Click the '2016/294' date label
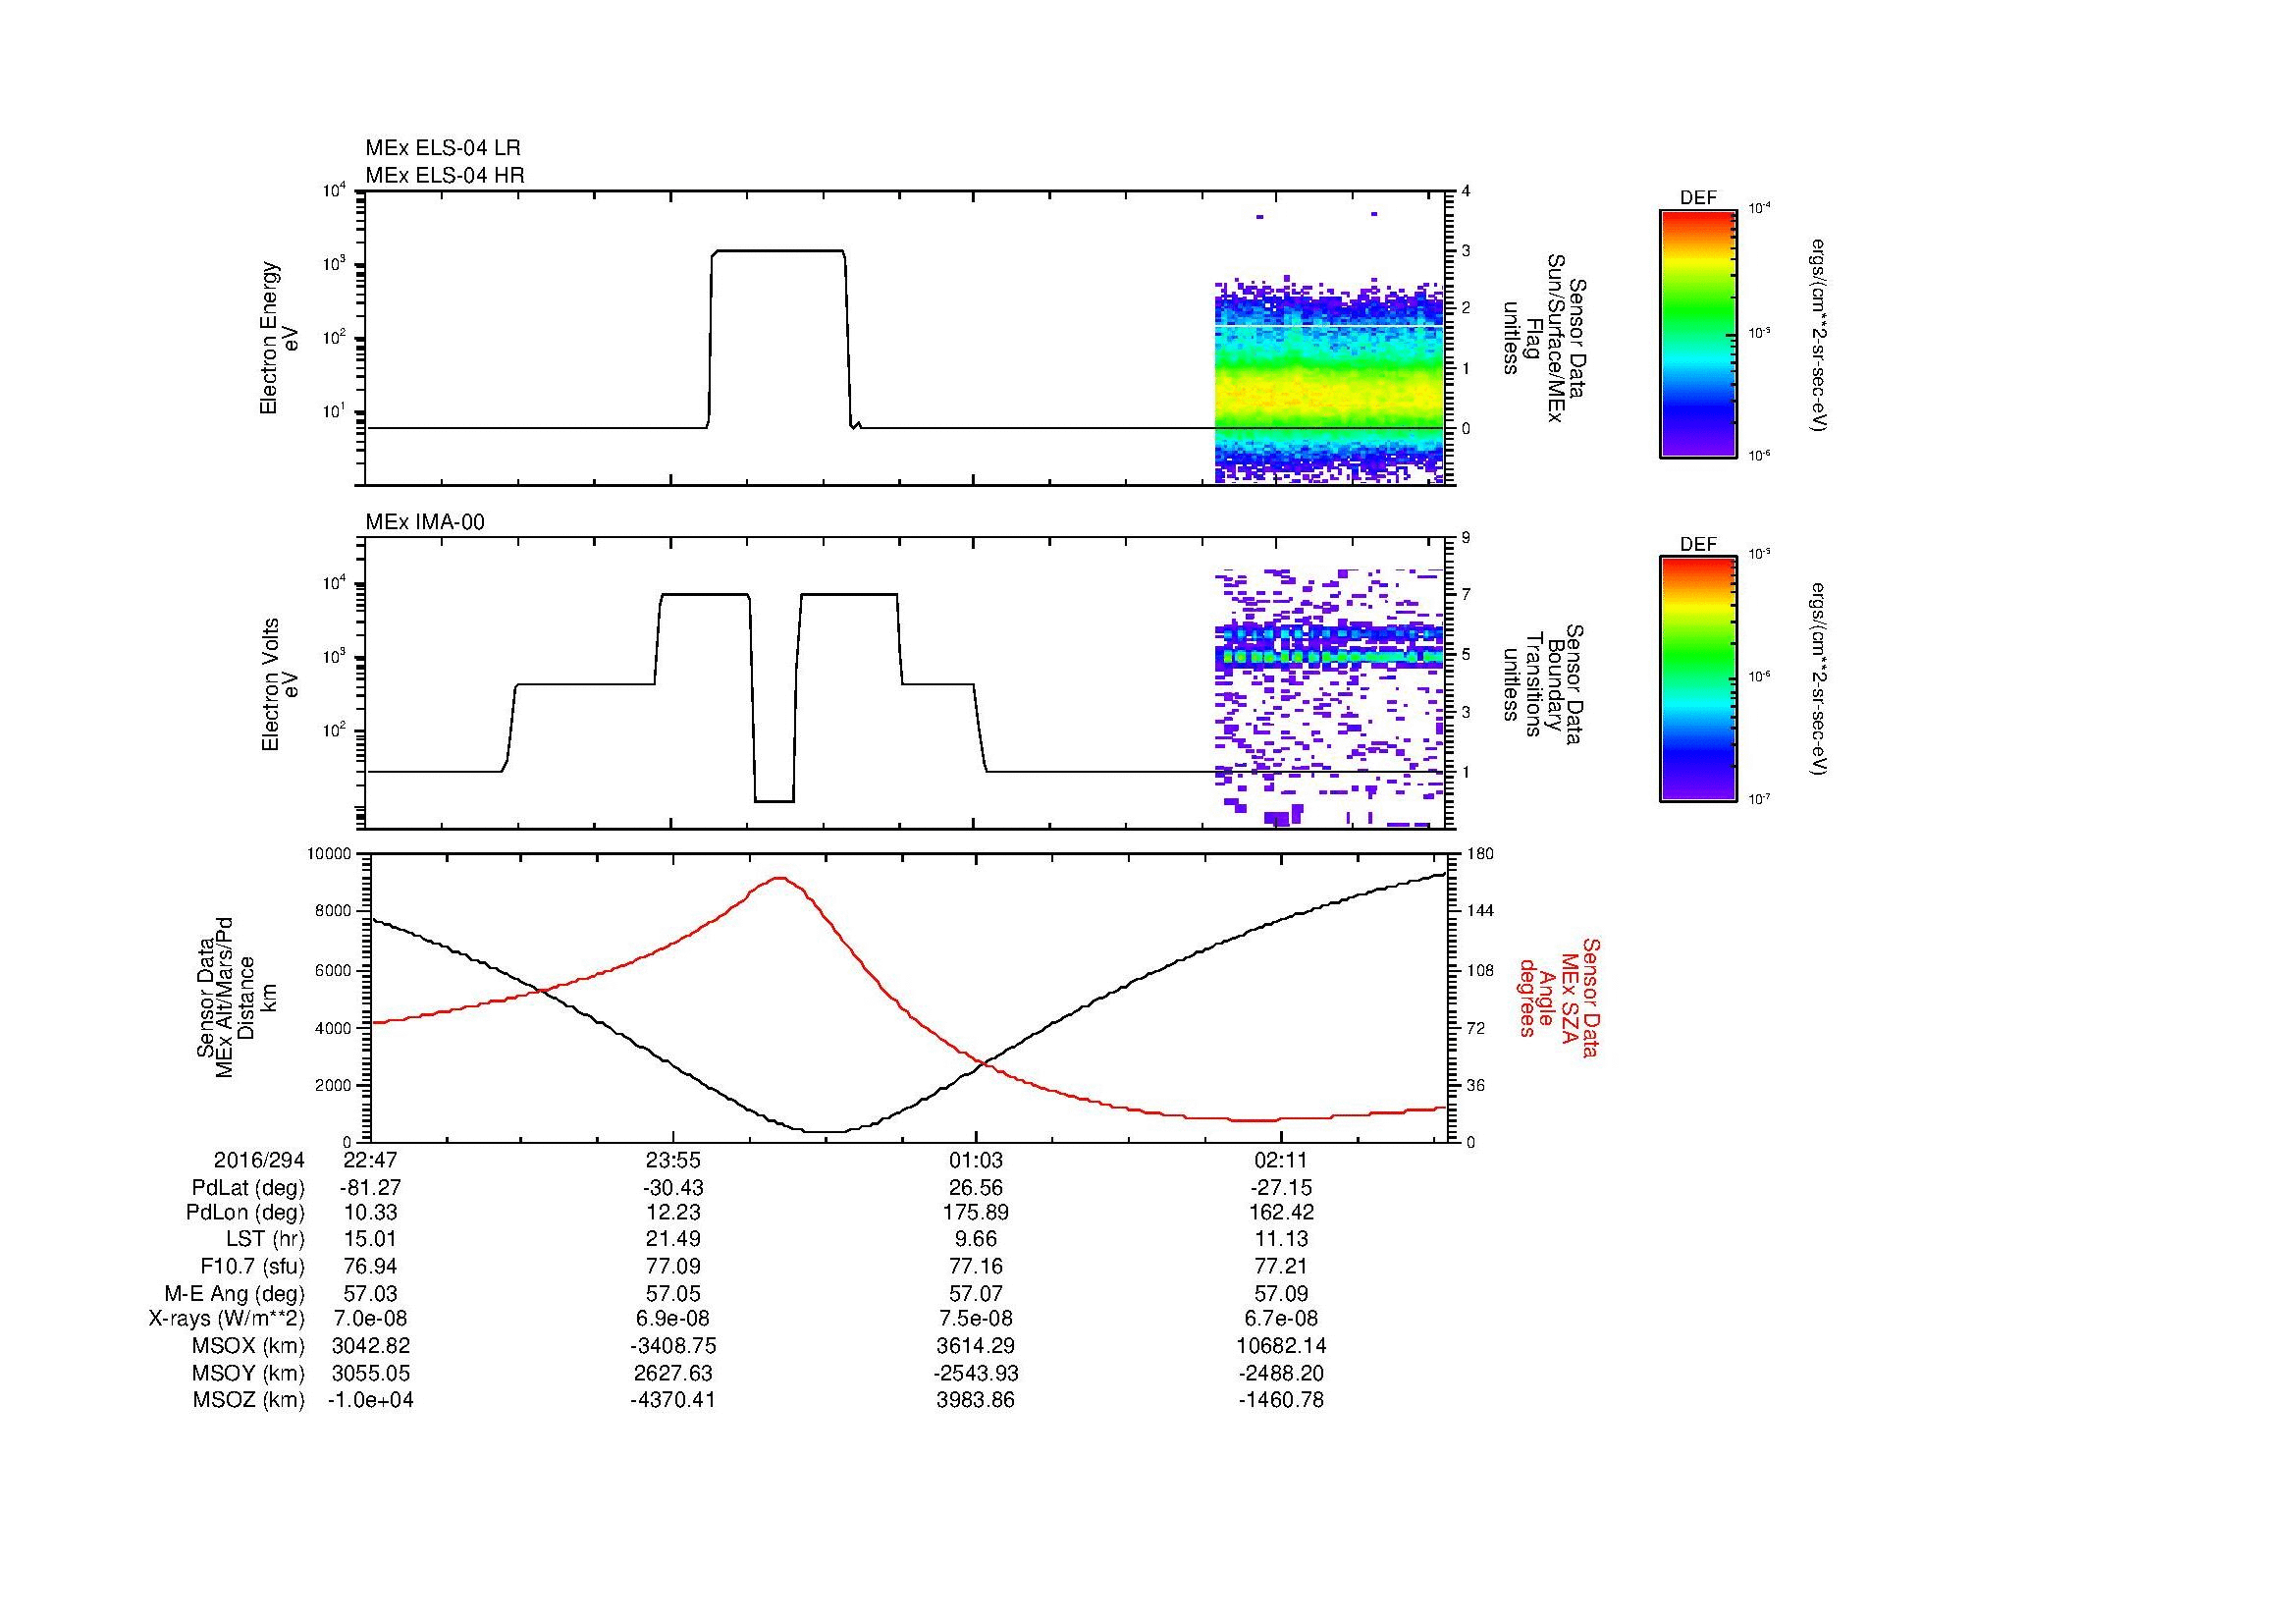Screen dimensions: 2296x1623 259,1160
